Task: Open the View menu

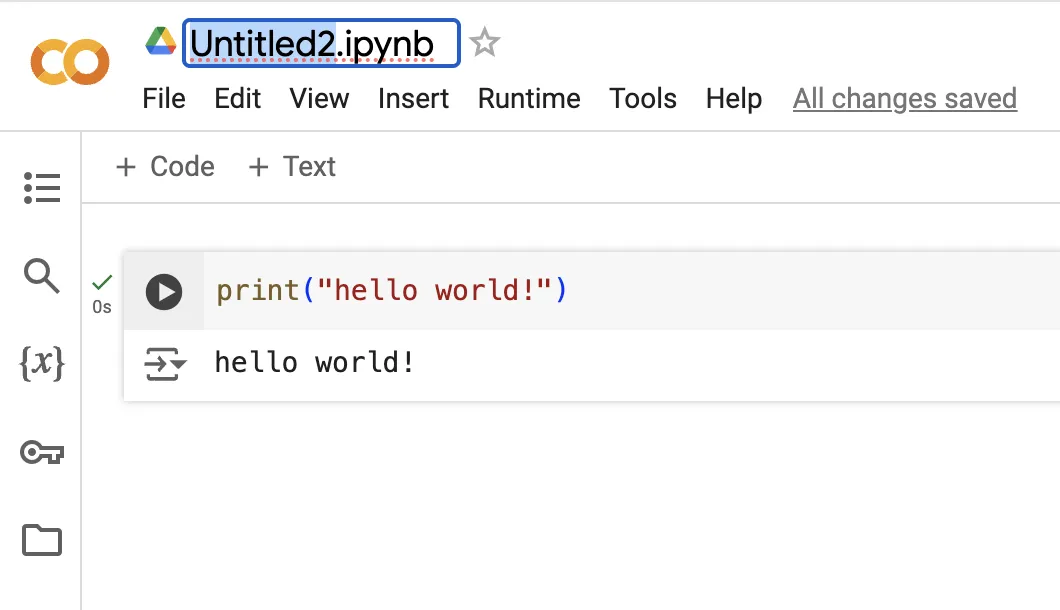Action: tap(319, 99)
